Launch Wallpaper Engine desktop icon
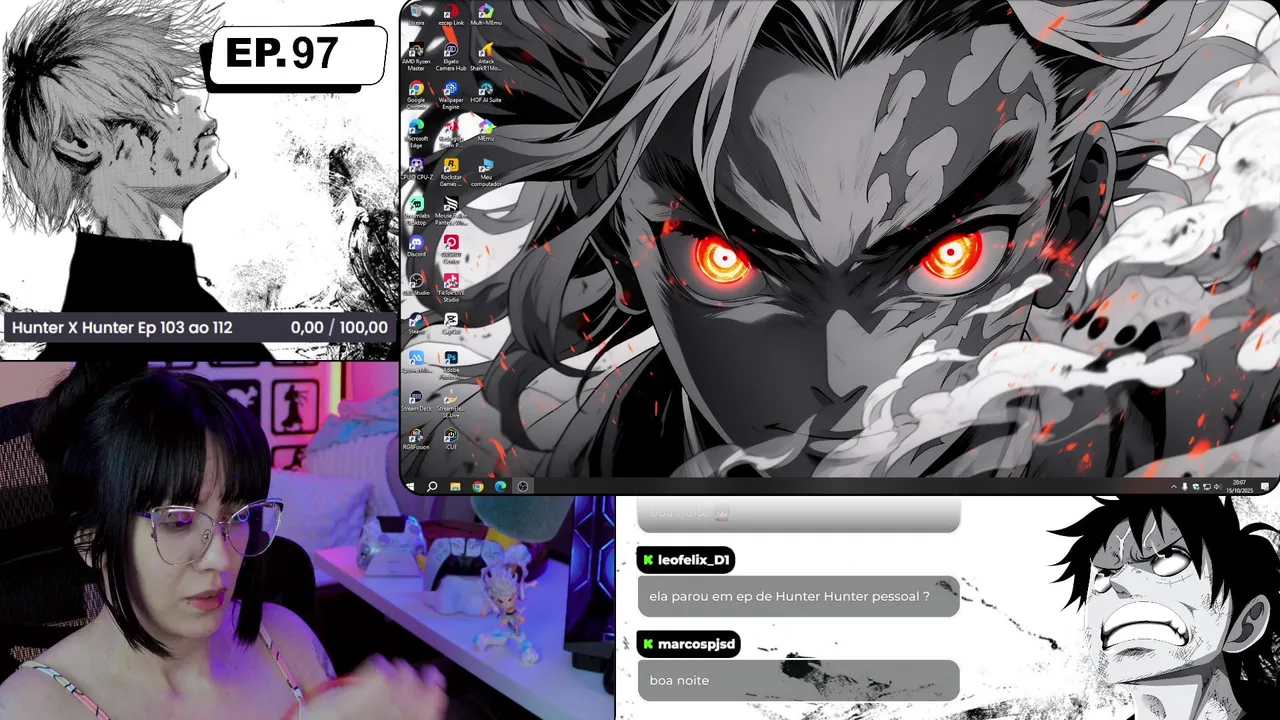The image size is (1280, 720). pos(451,94)
